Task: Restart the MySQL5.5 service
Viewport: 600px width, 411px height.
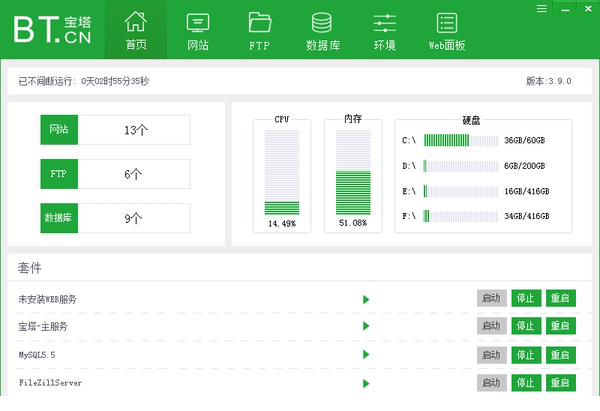Action: click(x=560, y=354)
